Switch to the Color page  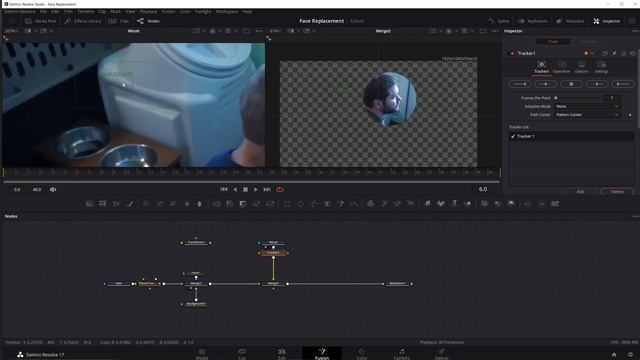click(x=362, y=353)
